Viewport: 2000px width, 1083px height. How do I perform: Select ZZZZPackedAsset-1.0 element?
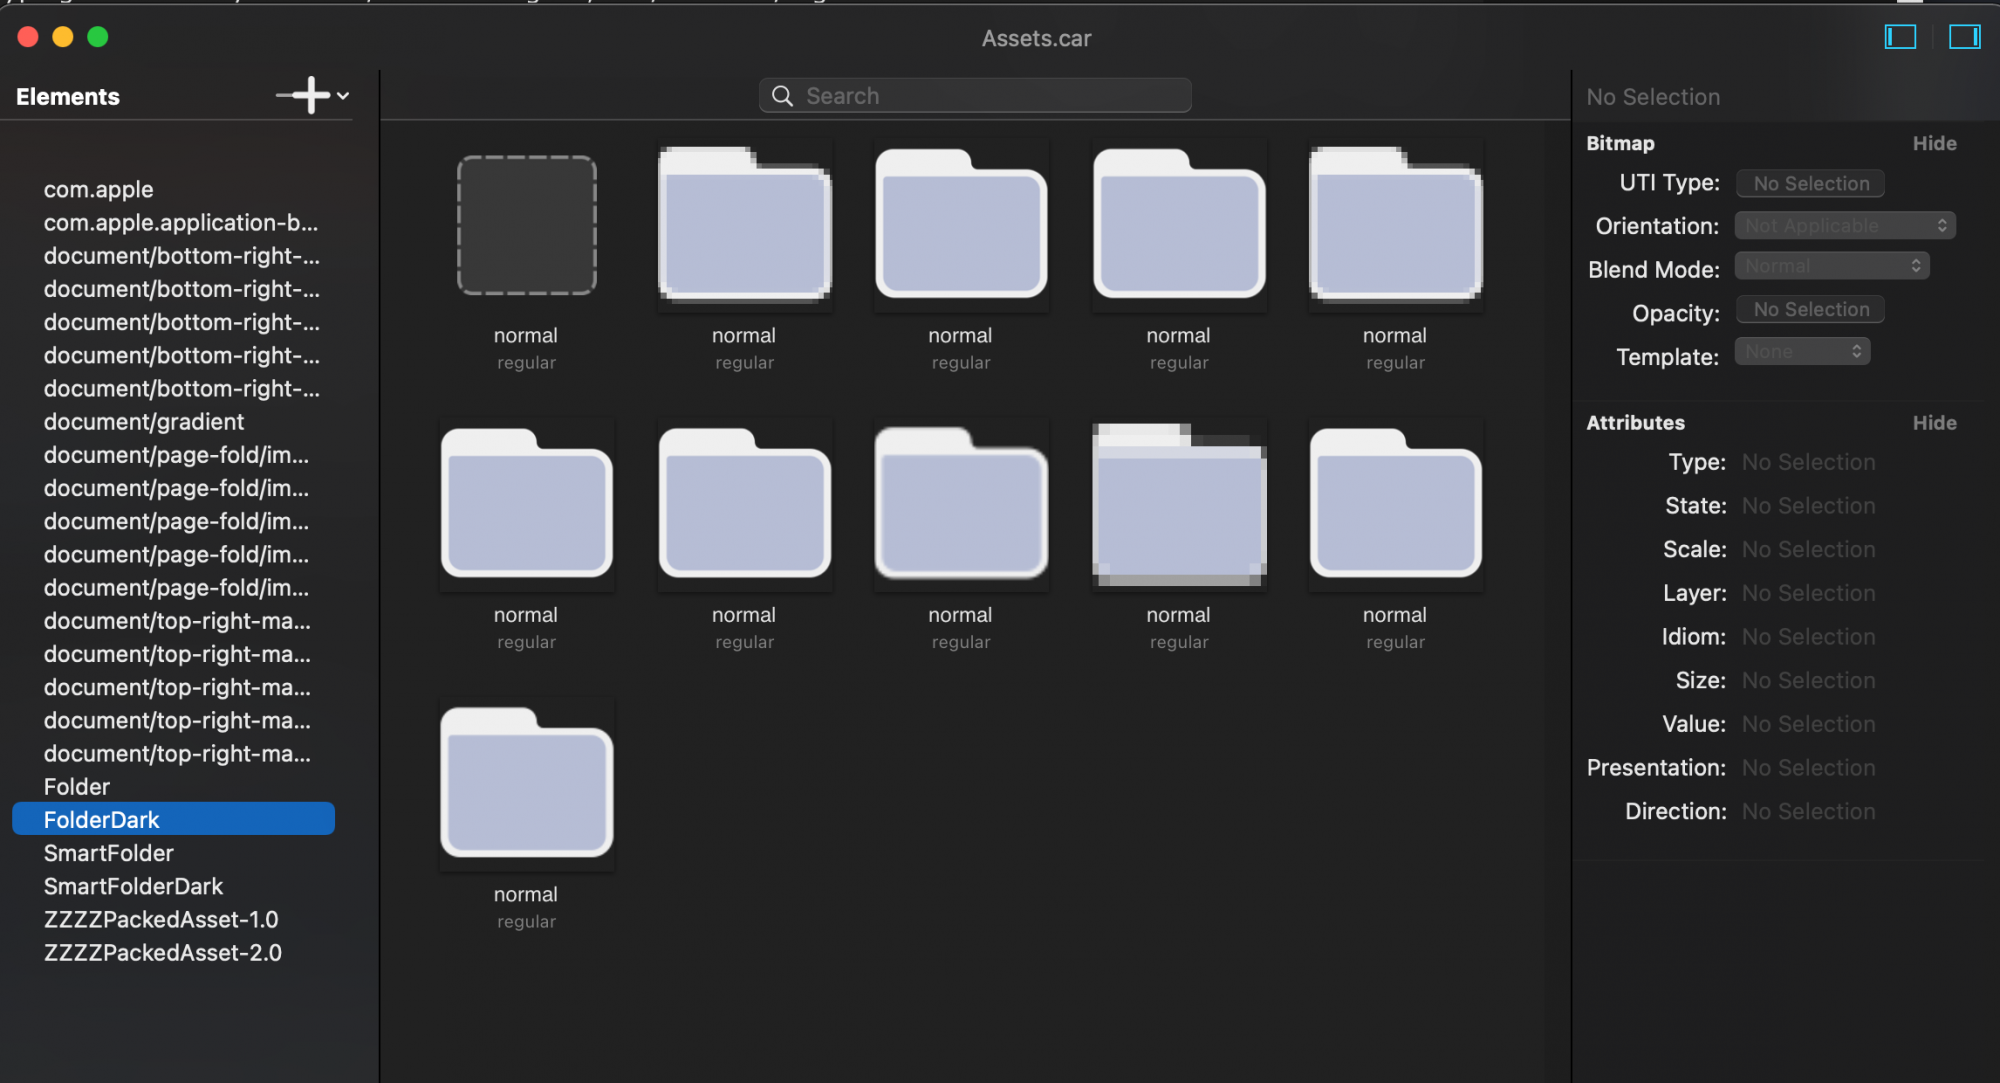click(x=160, y=919)
